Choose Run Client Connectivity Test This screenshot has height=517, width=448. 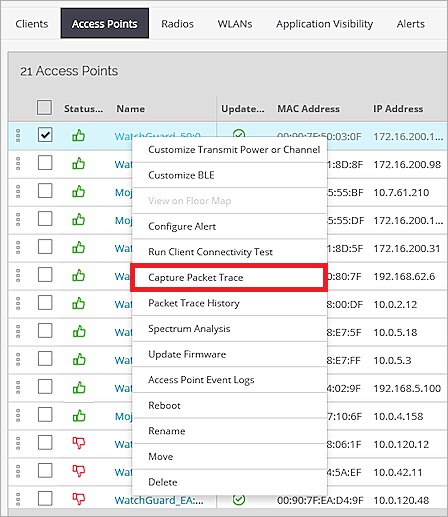pyautogui.click(x=229, y=252)
